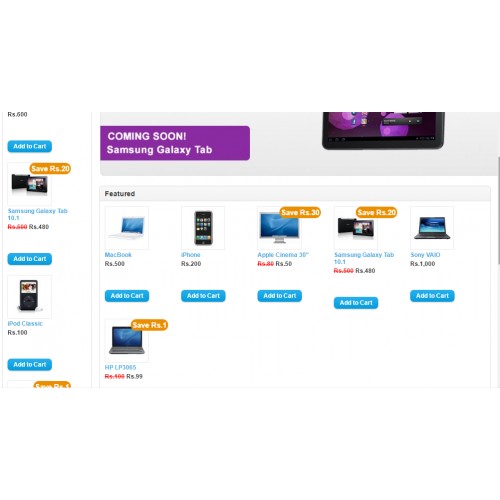Image resolution: width=500 pixels, height=500 pixels.
Task: Open the Sony VAIO product link
Action: point(425,255)
